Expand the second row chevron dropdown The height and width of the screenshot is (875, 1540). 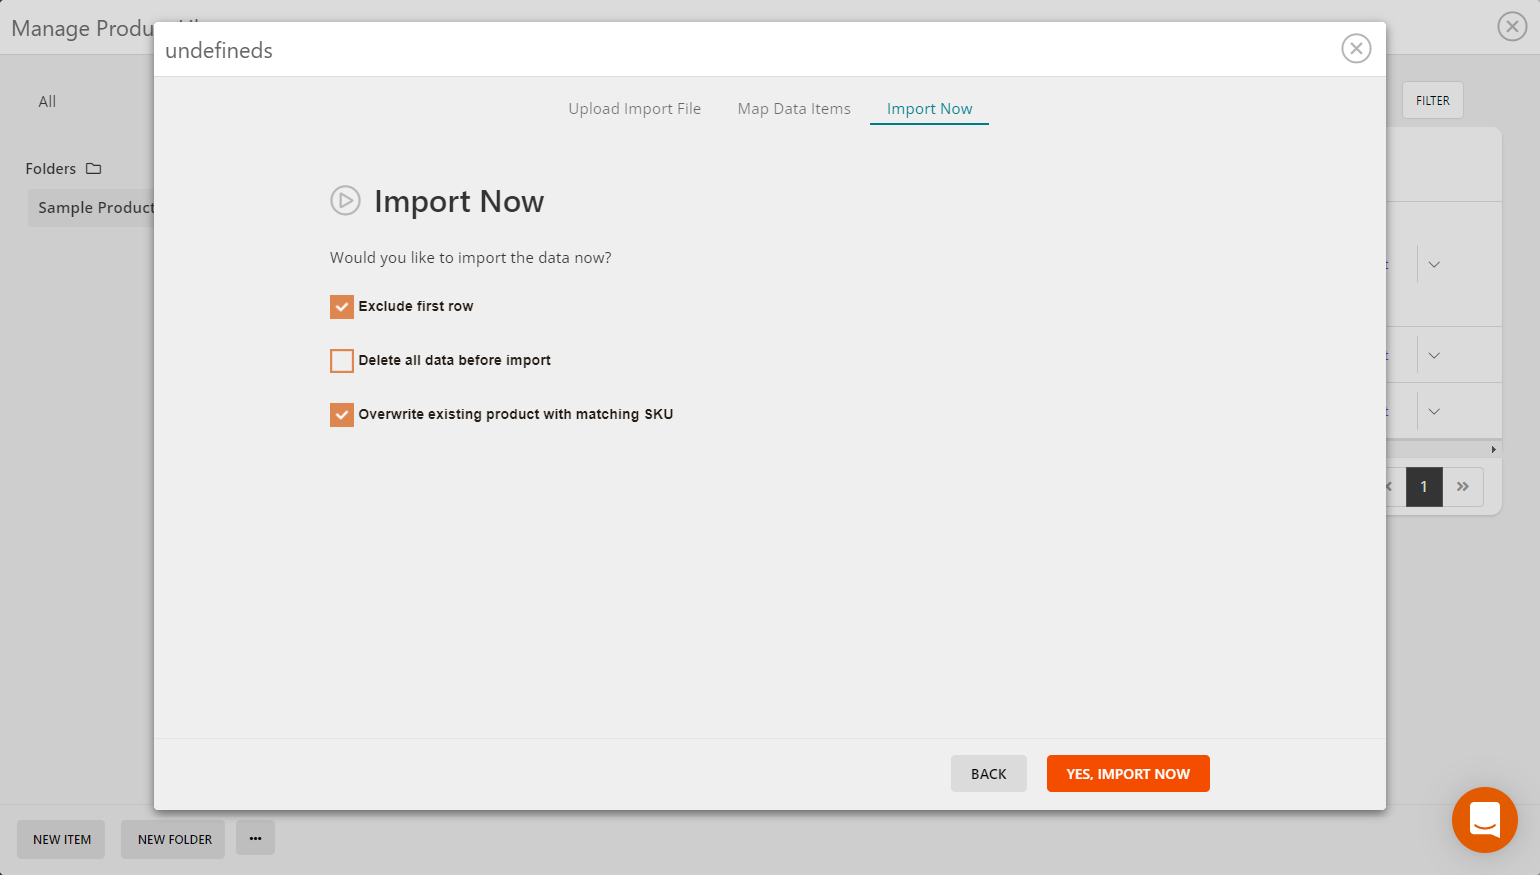coord(1435,354)
